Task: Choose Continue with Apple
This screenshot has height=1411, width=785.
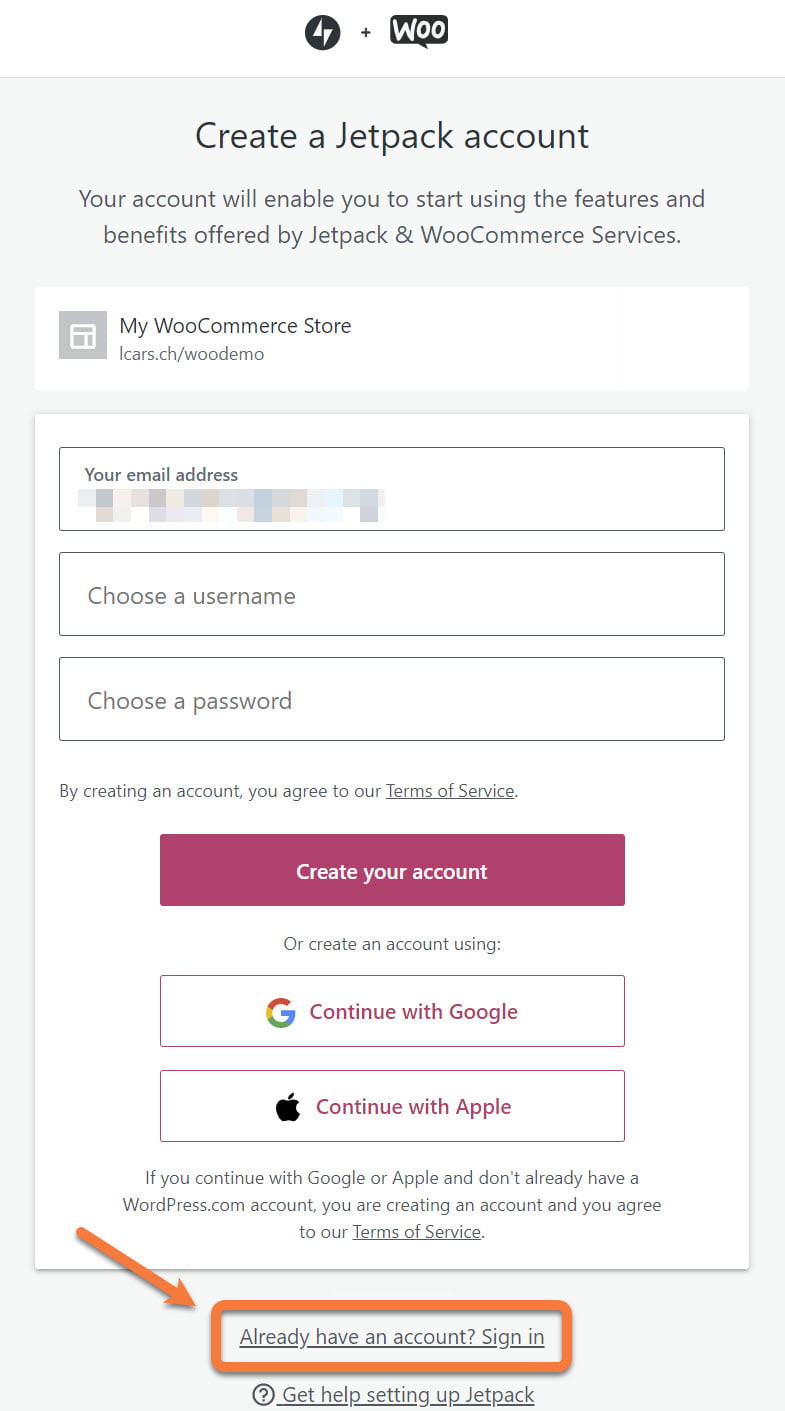Action: click(392, 1106)
